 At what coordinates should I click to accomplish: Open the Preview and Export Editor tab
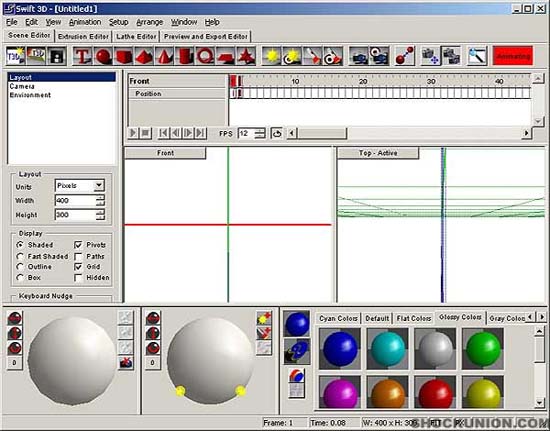[206, 36]
